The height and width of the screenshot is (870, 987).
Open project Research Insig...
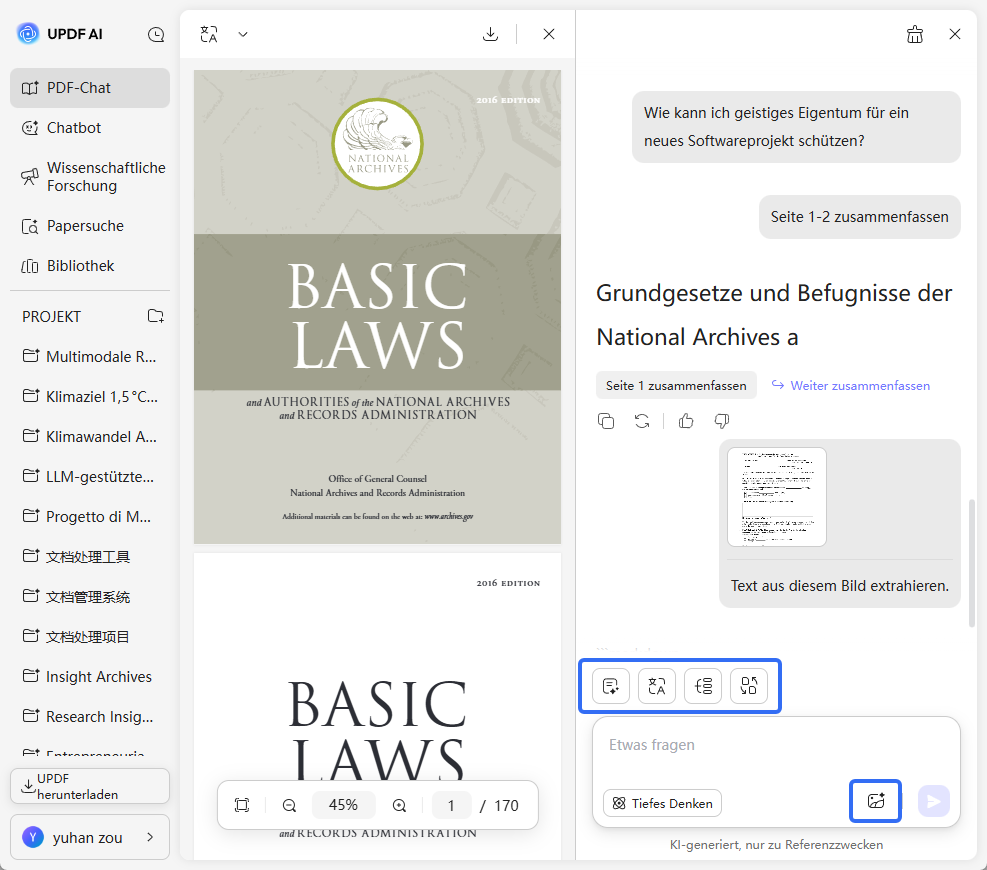90,716
